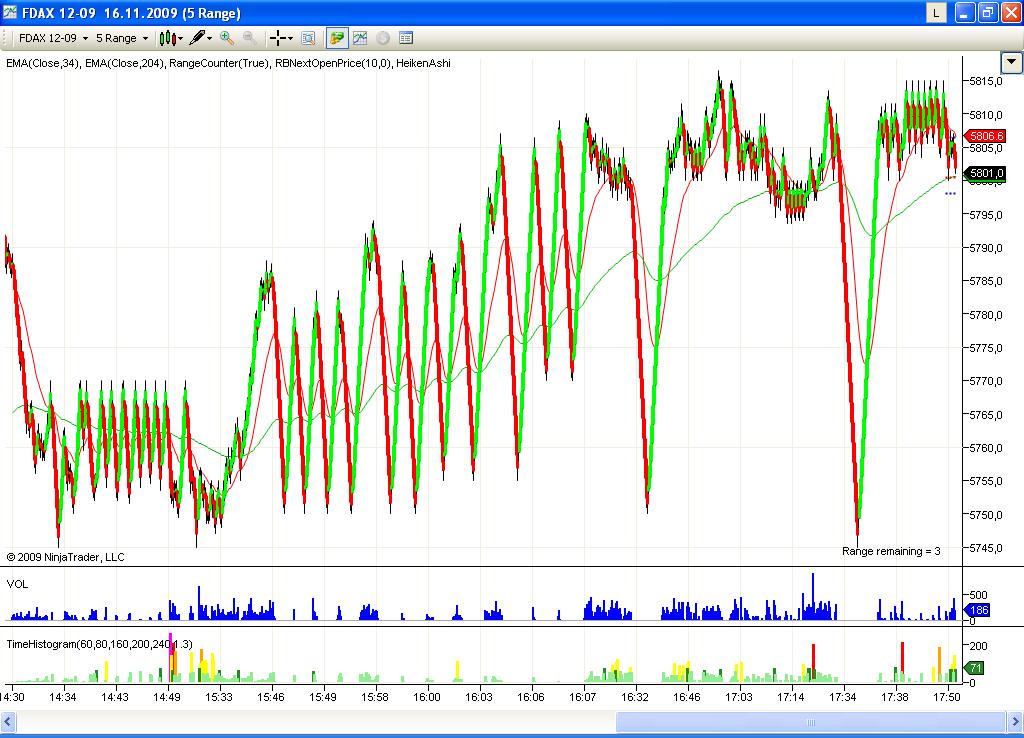Click the zoom in magnifier icon
The height and width of the screenshot is (738, 1024).
(x=227, y=39)
